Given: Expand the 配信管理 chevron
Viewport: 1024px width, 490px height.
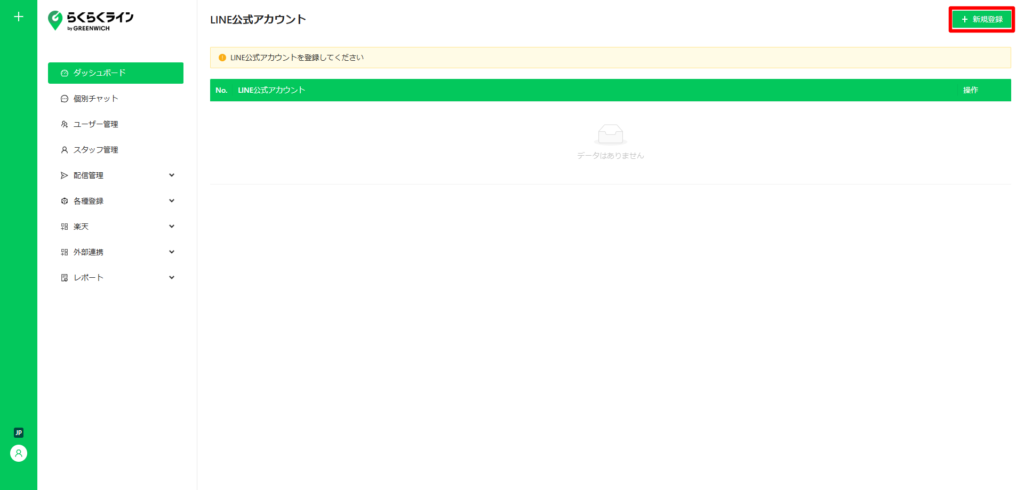Looking at the screenshot, I should coord(172,175).
